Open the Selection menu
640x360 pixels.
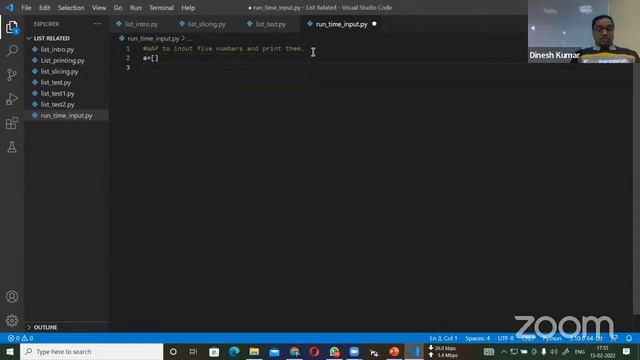(71, 8)
